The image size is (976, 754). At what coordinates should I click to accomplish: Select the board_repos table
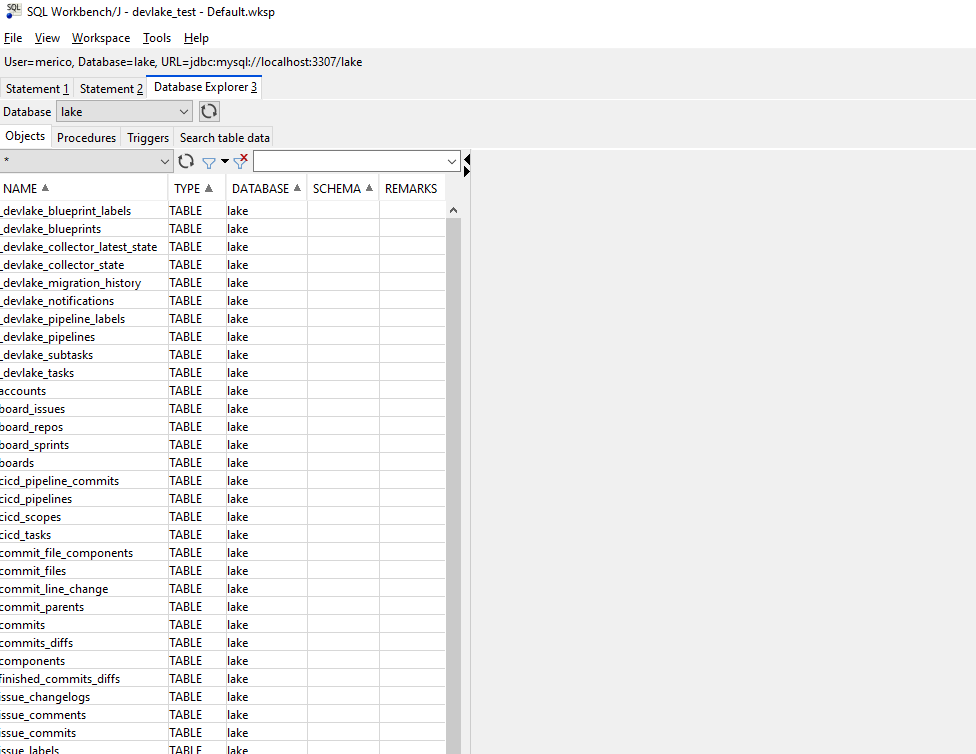point(222,427)
